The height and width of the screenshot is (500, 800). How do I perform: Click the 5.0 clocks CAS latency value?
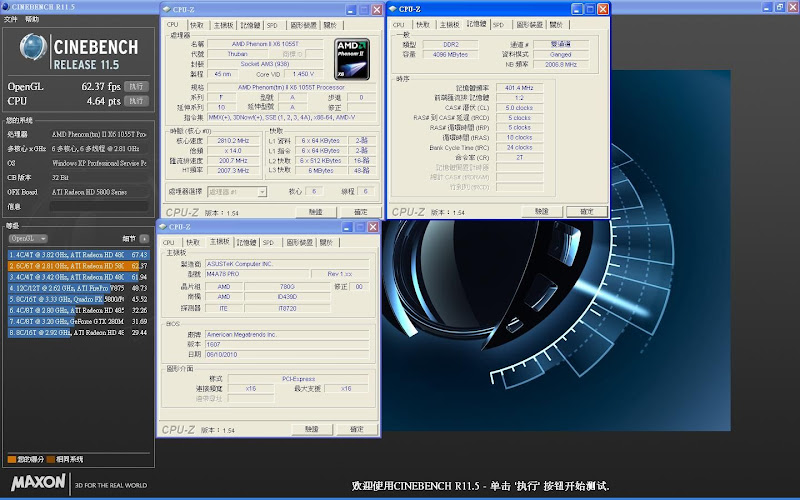pos(519,108)
